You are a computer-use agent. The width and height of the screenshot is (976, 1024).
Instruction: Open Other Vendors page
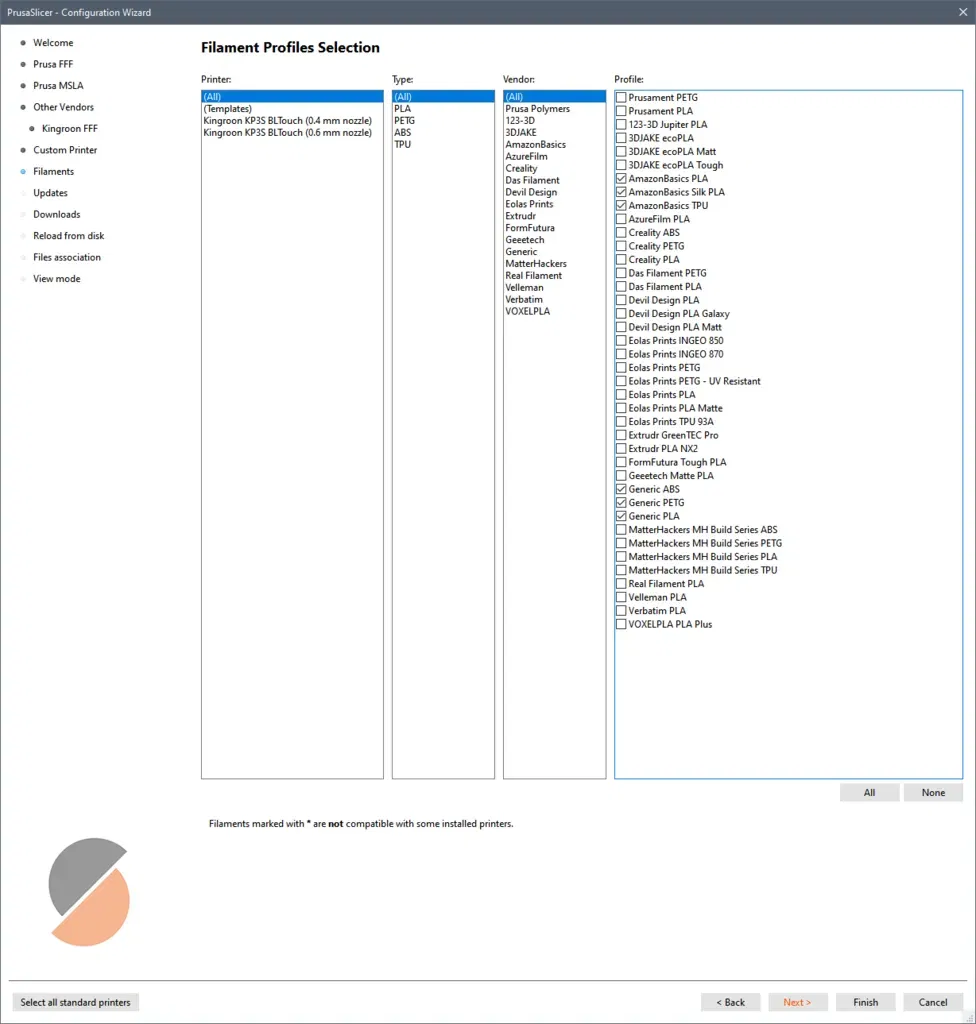[x=63, y=107]
